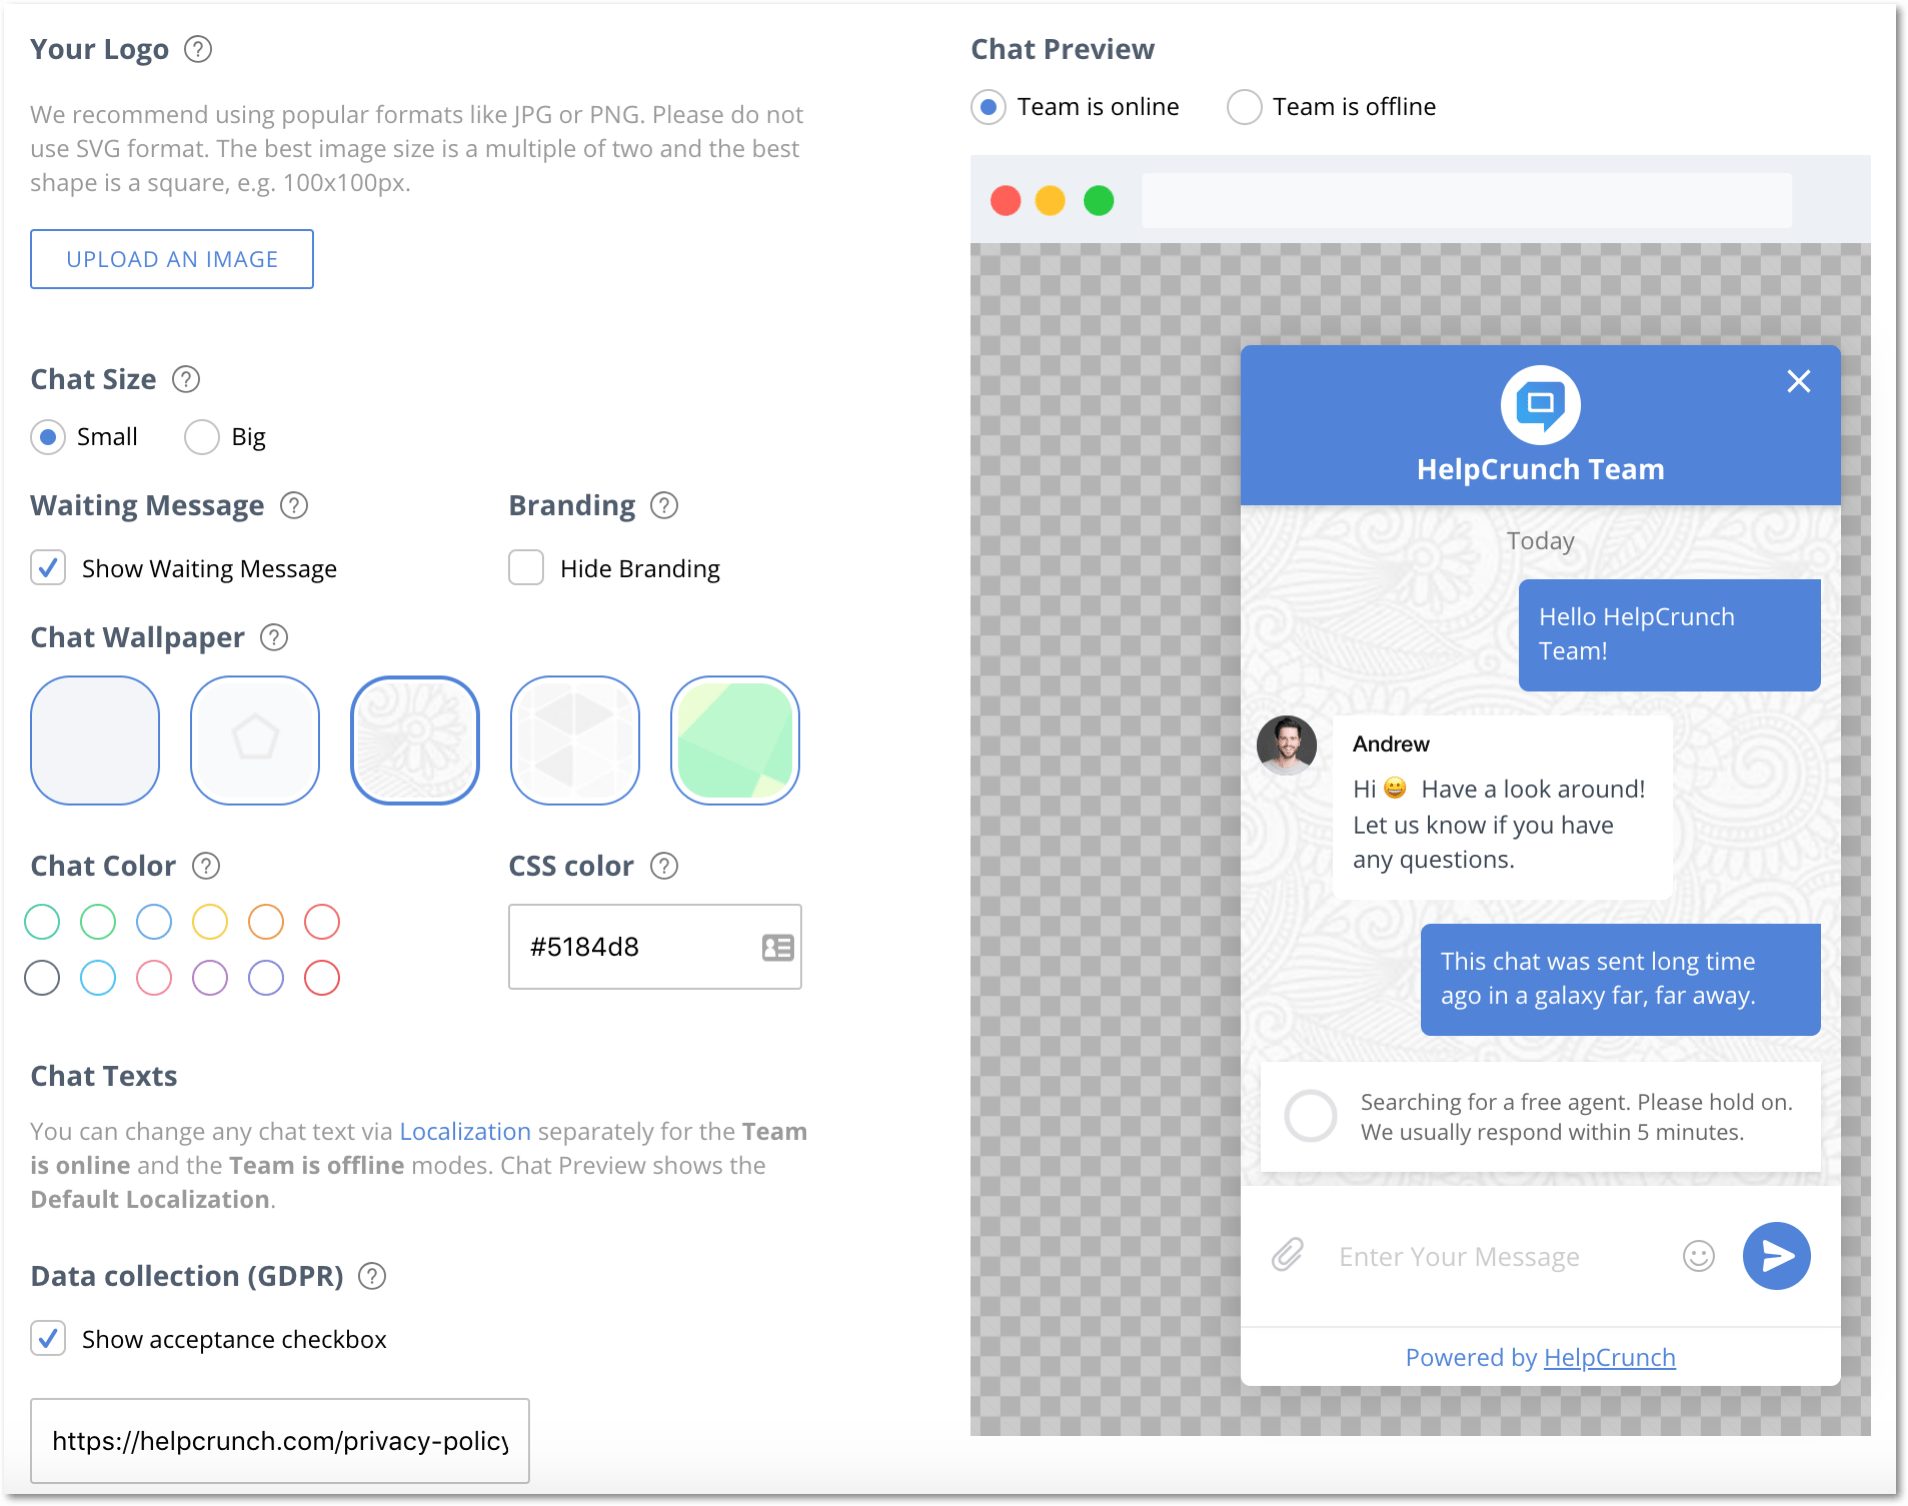Click the contact card icon in CSS color field

[x=777, y=947]
